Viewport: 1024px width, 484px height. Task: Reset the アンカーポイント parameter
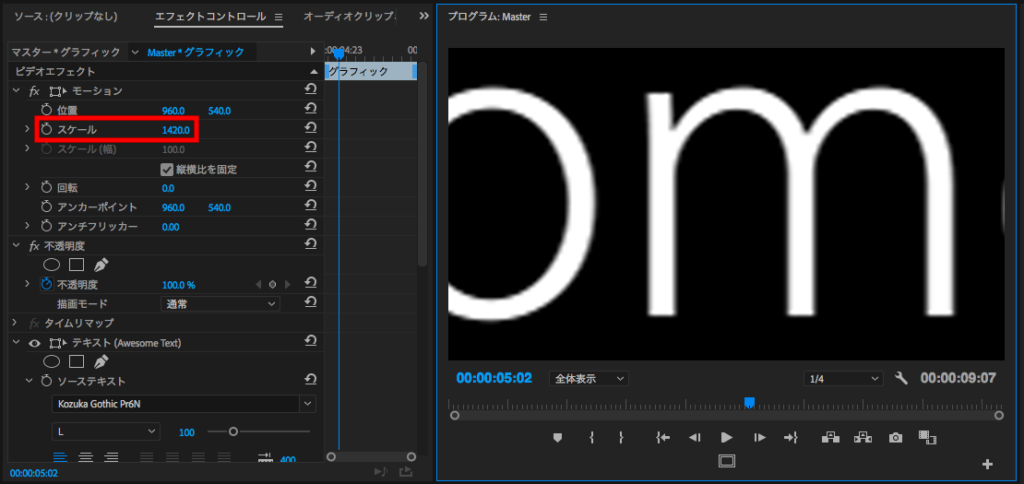point(311,207)
